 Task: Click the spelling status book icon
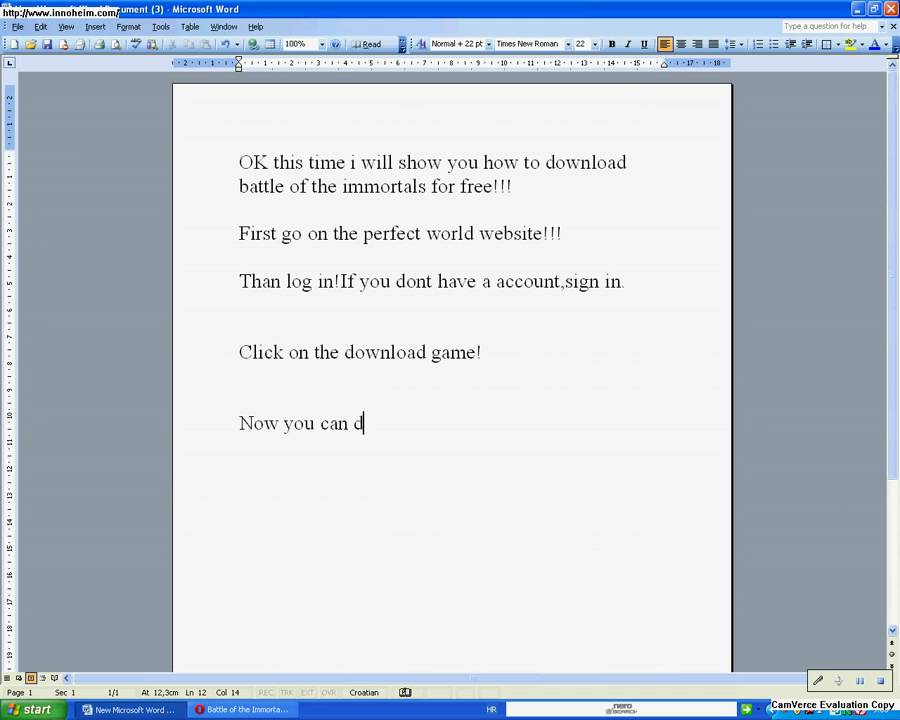405,692
